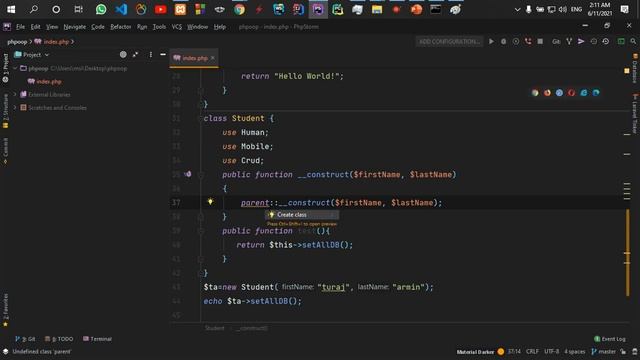The height and width of the screenshot is (360, 640).
Task: Open WhatsApp from Windows taskbar
Action: pyautogui.click(x=101, y=9)
